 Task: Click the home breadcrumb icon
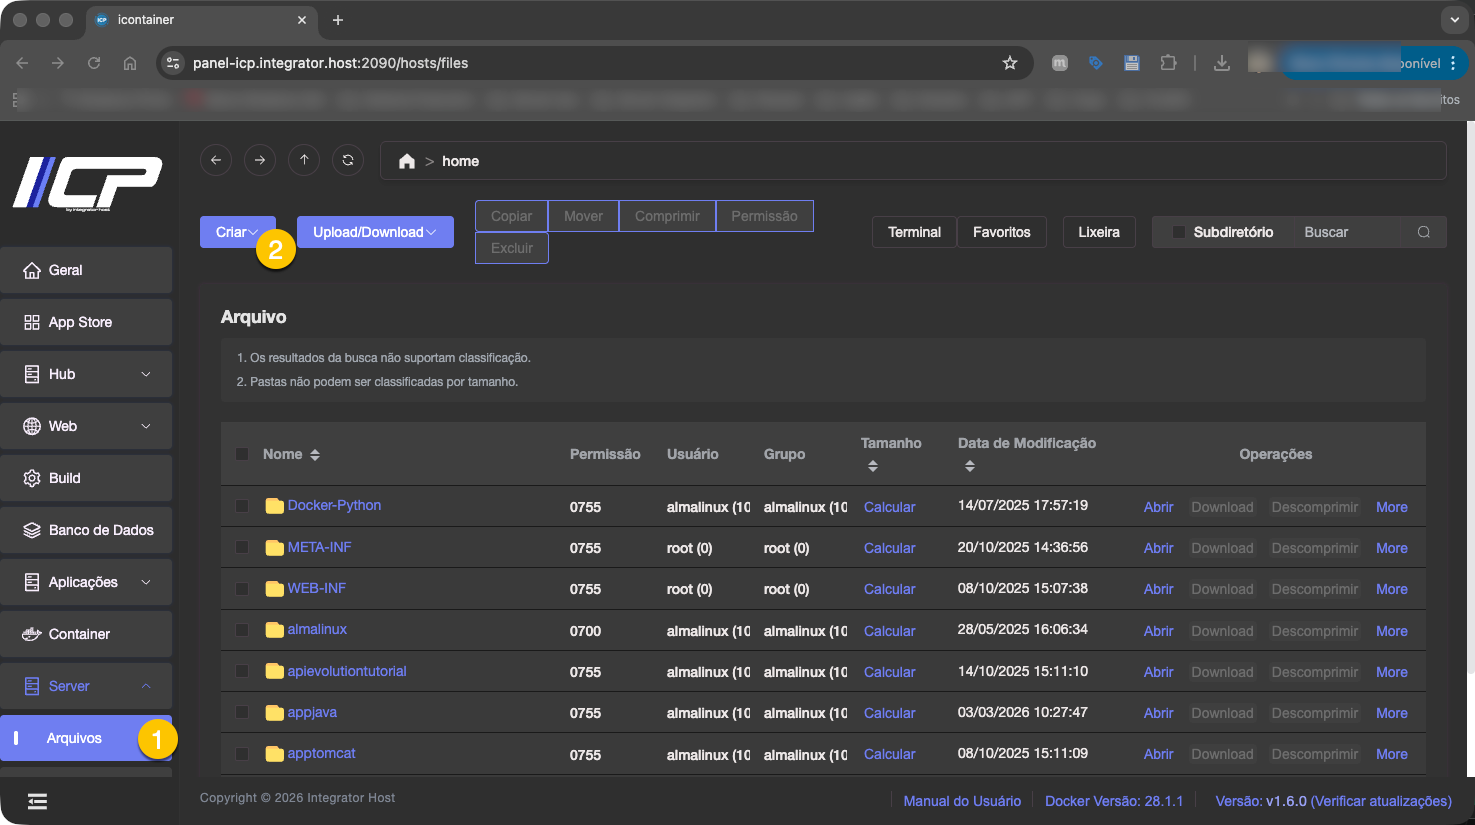click(x=406, y=161)
